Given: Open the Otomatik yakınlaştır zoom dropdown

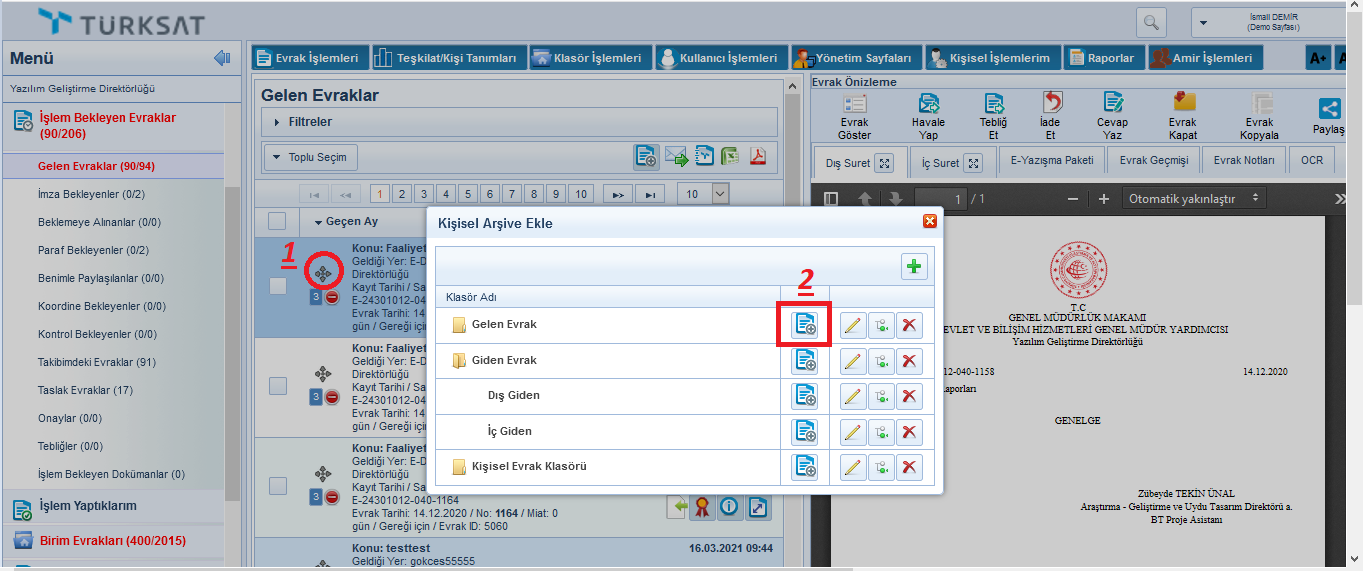Looking at the screenshot, I should [x=1194, y=199].
